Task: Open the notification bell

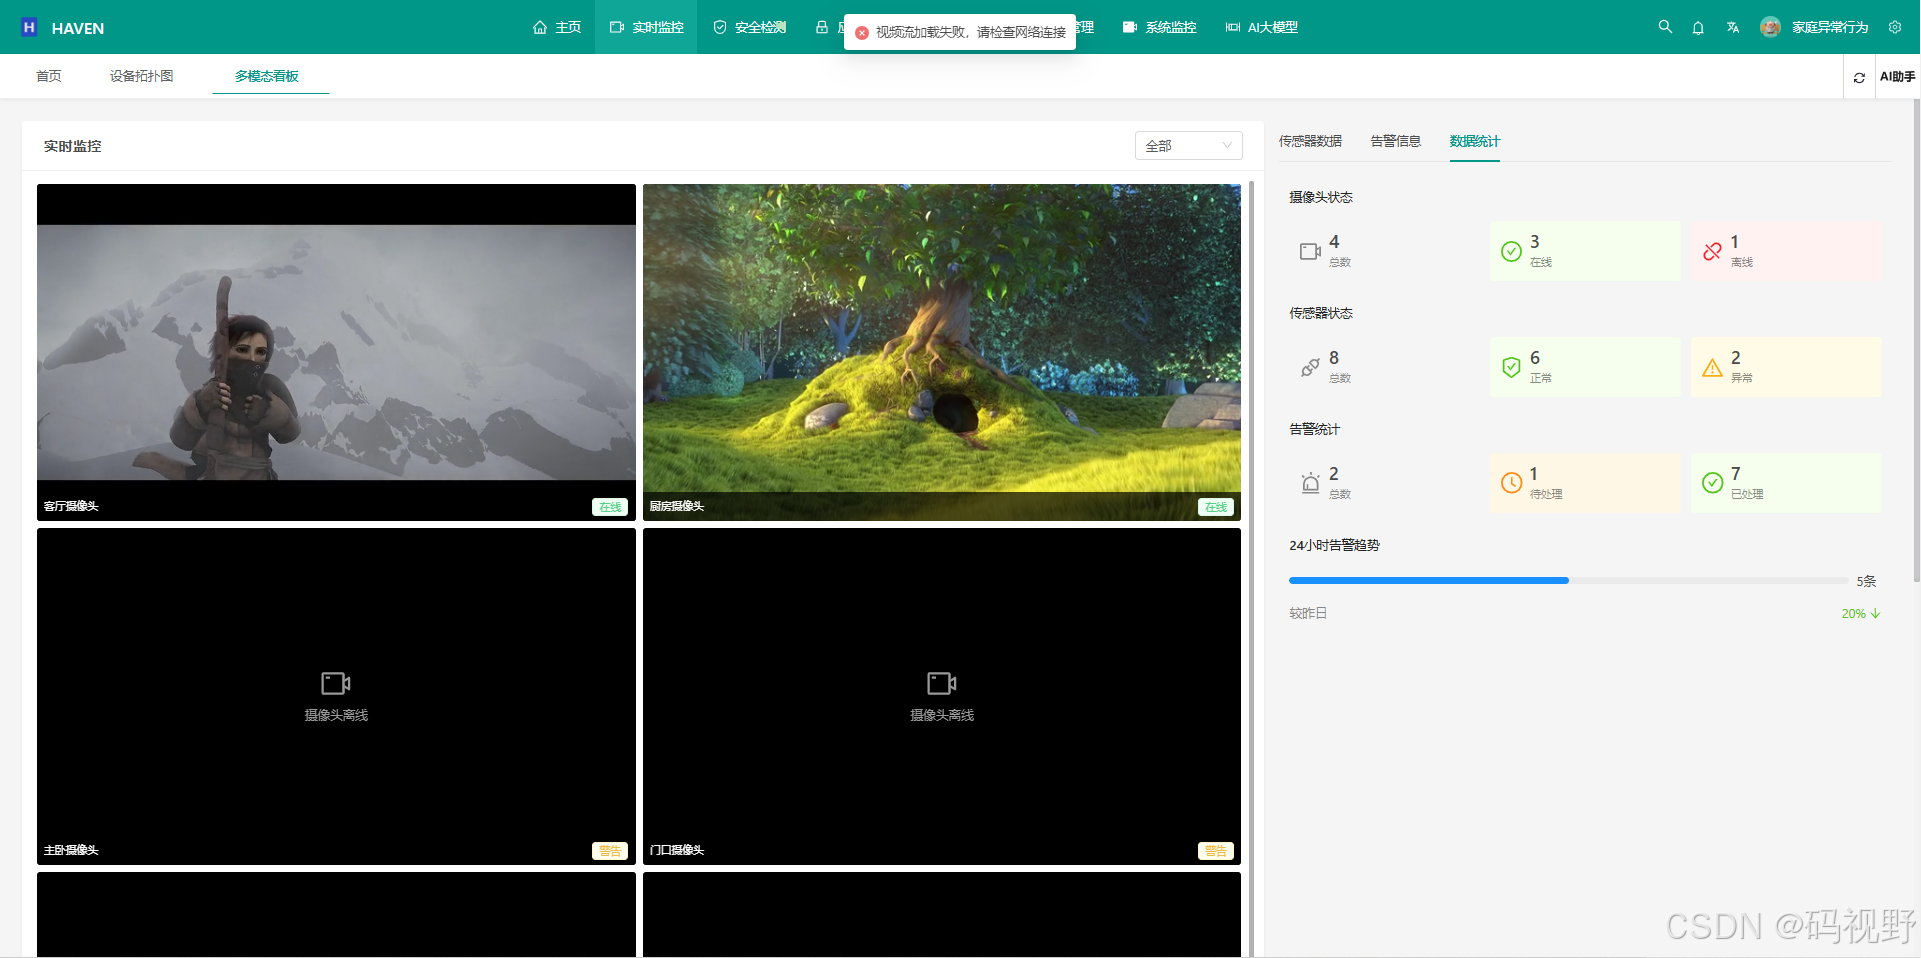Action: pyautogui.click(x=1698, y=27)
